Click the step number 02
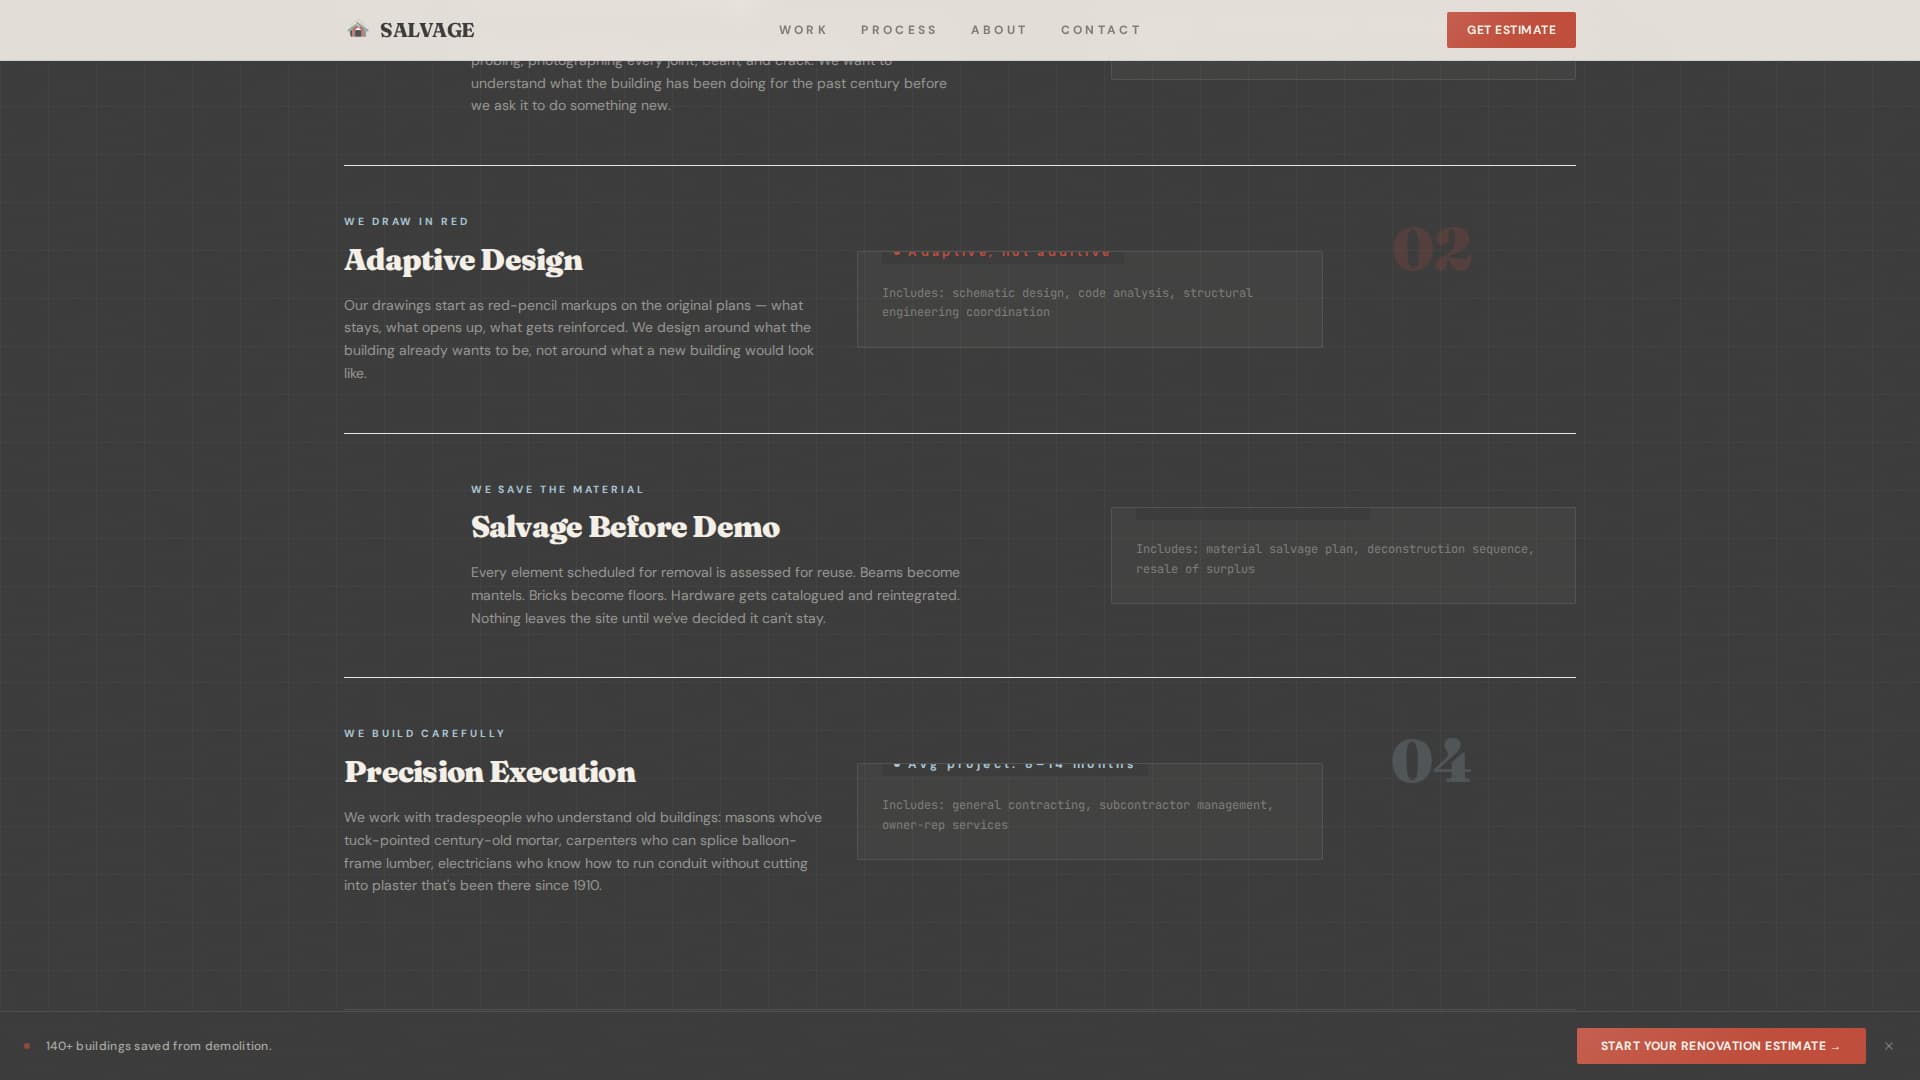 tap(1431, 249)
